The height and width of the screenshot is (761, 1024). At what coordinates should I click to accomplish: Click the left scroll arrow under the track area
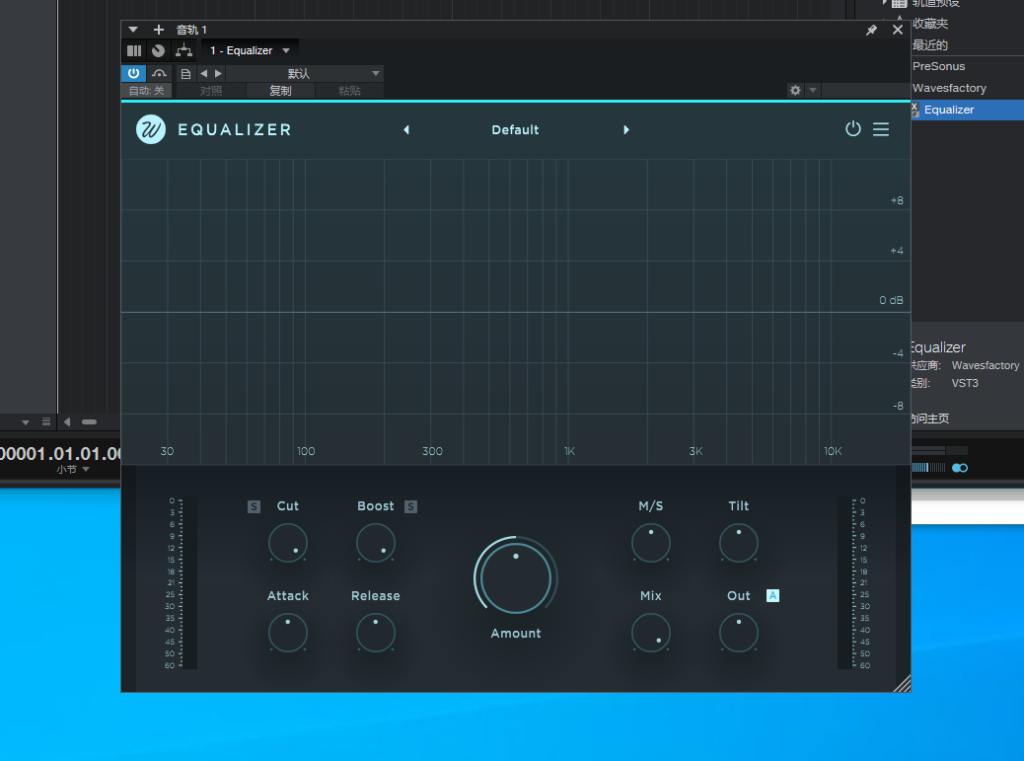coord(67,421)
